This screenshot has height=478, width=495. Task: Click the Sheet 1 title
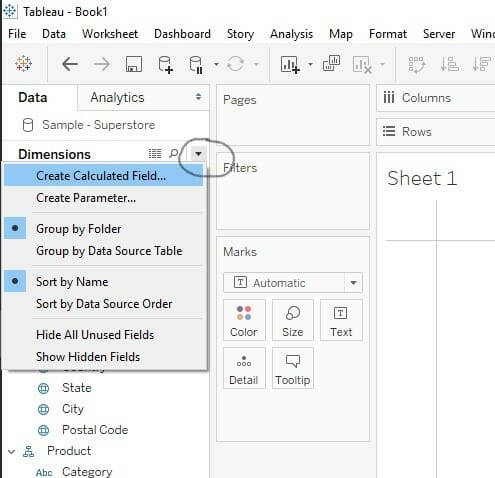(x=422, y=178)
